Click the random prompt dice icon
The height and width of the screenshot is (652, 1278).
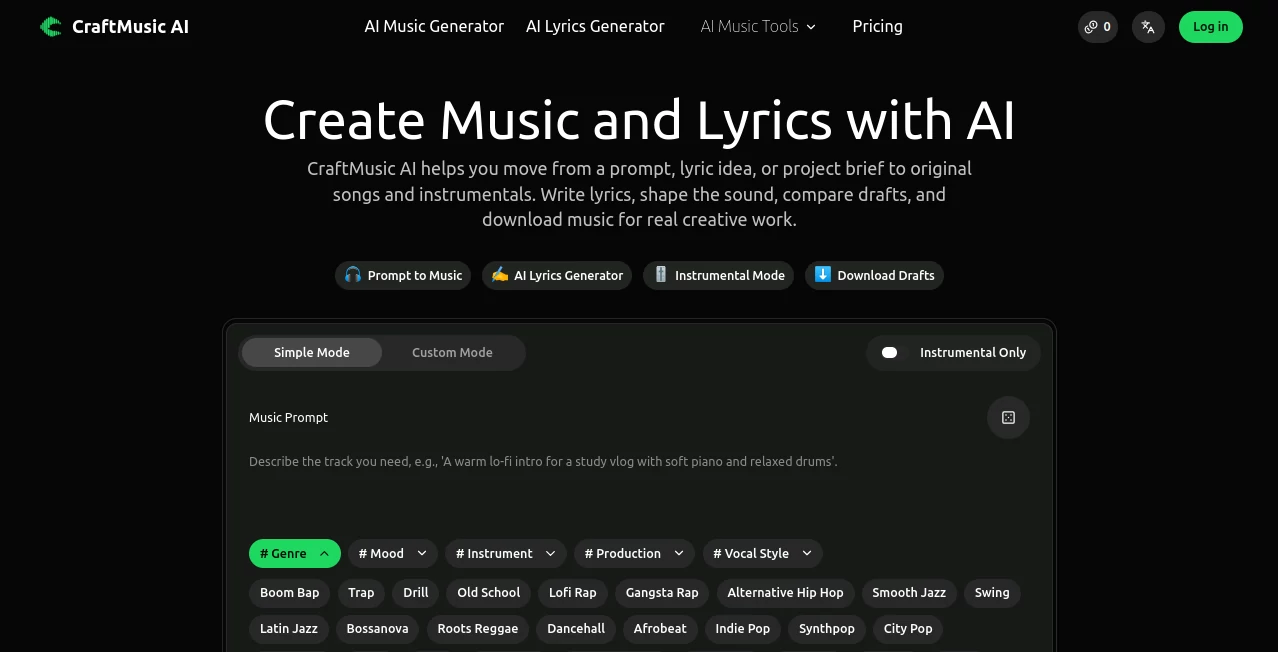pyautogui.click(x=1008, y=418)
